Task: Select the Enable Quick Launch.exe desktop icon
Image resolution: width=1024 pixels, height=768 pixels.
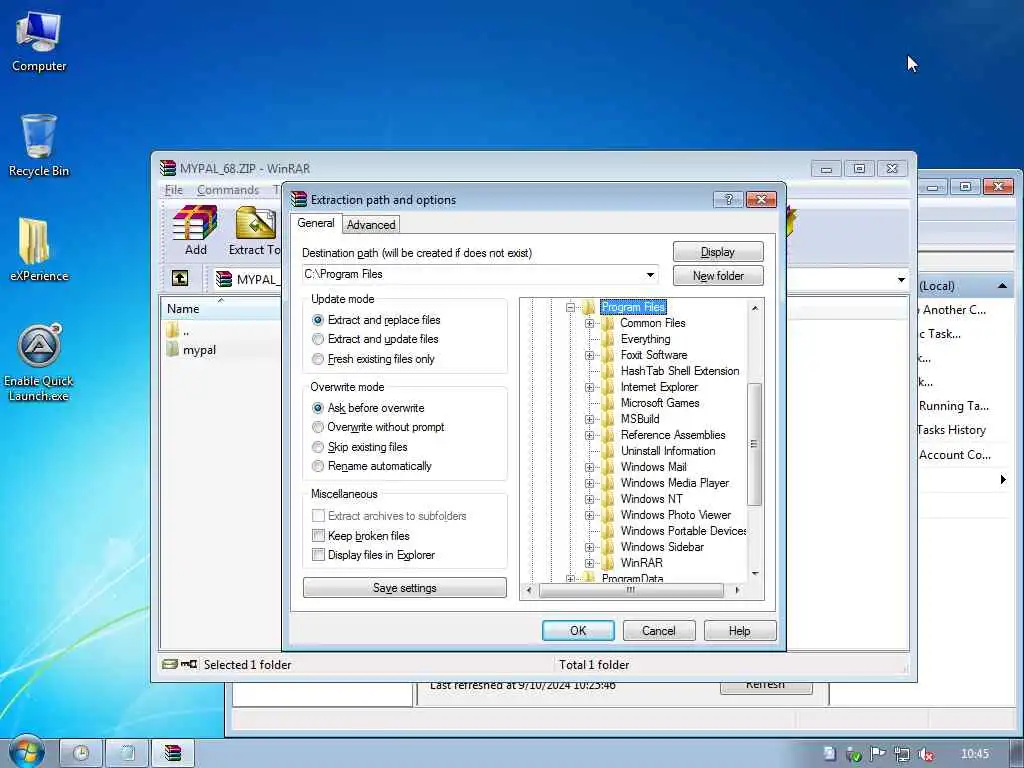Action: [x=39, y=362]
